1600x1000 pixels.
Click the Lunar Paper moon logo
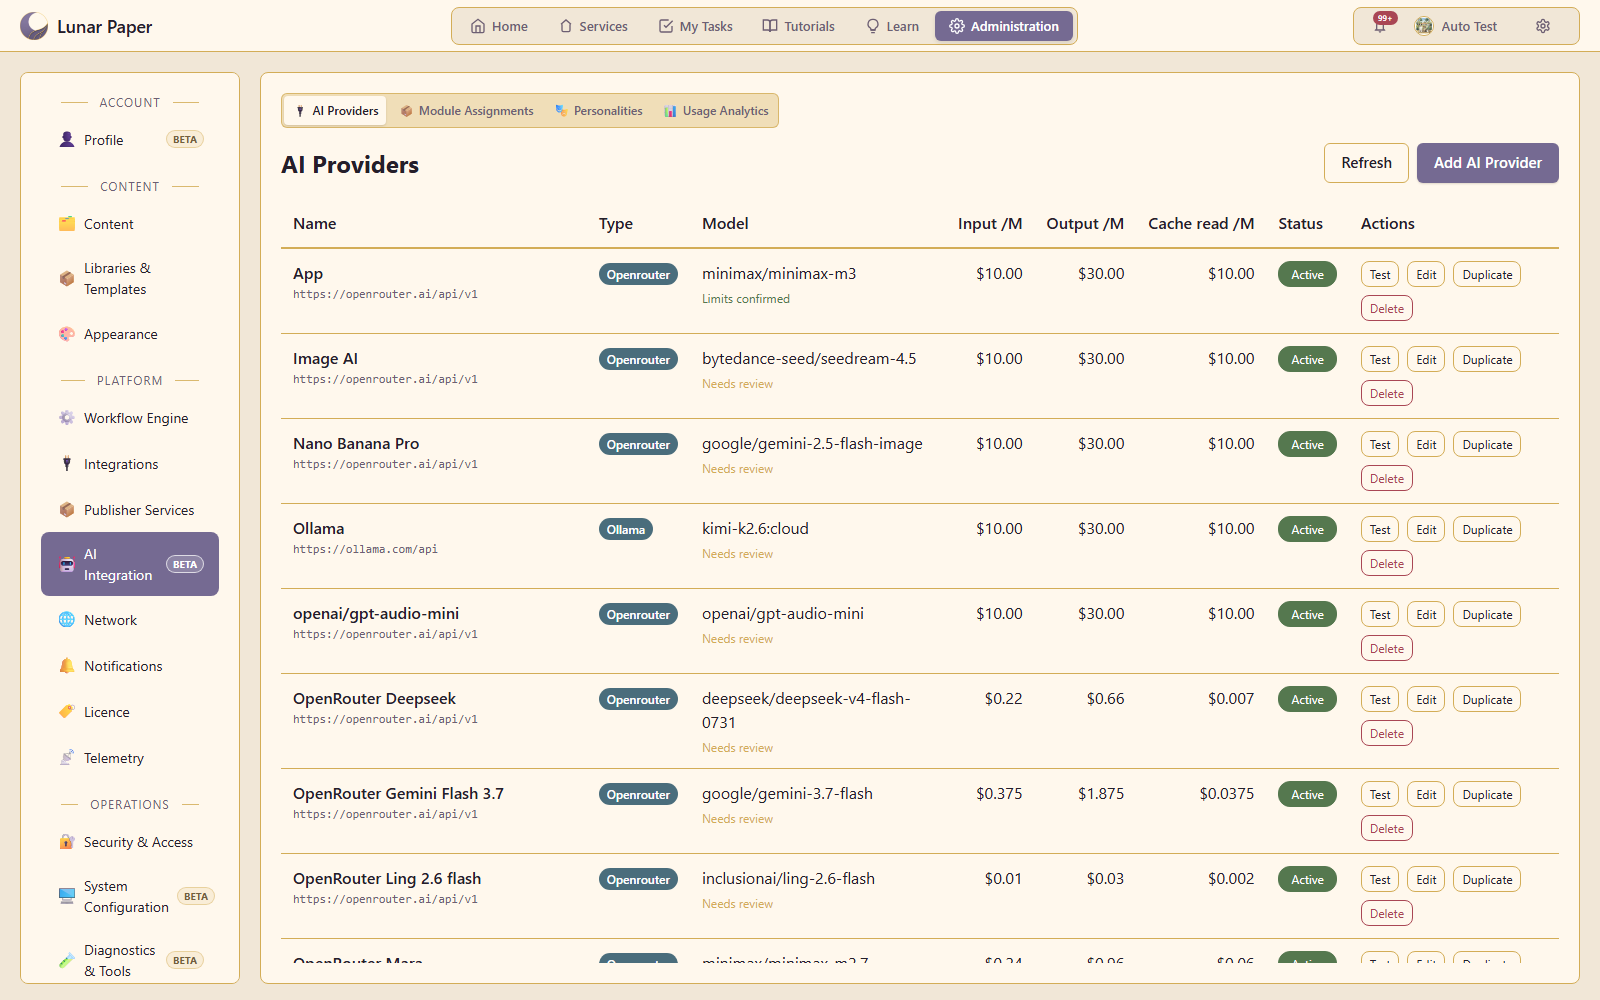click(x=34, y=26)
